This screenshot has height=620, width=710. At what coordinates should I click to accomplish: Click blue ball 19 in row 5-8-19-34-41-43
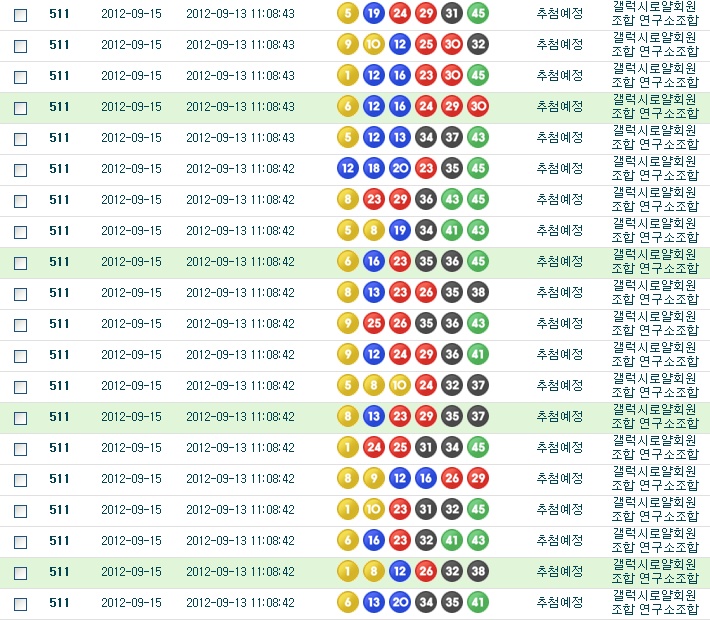(399, 230)
